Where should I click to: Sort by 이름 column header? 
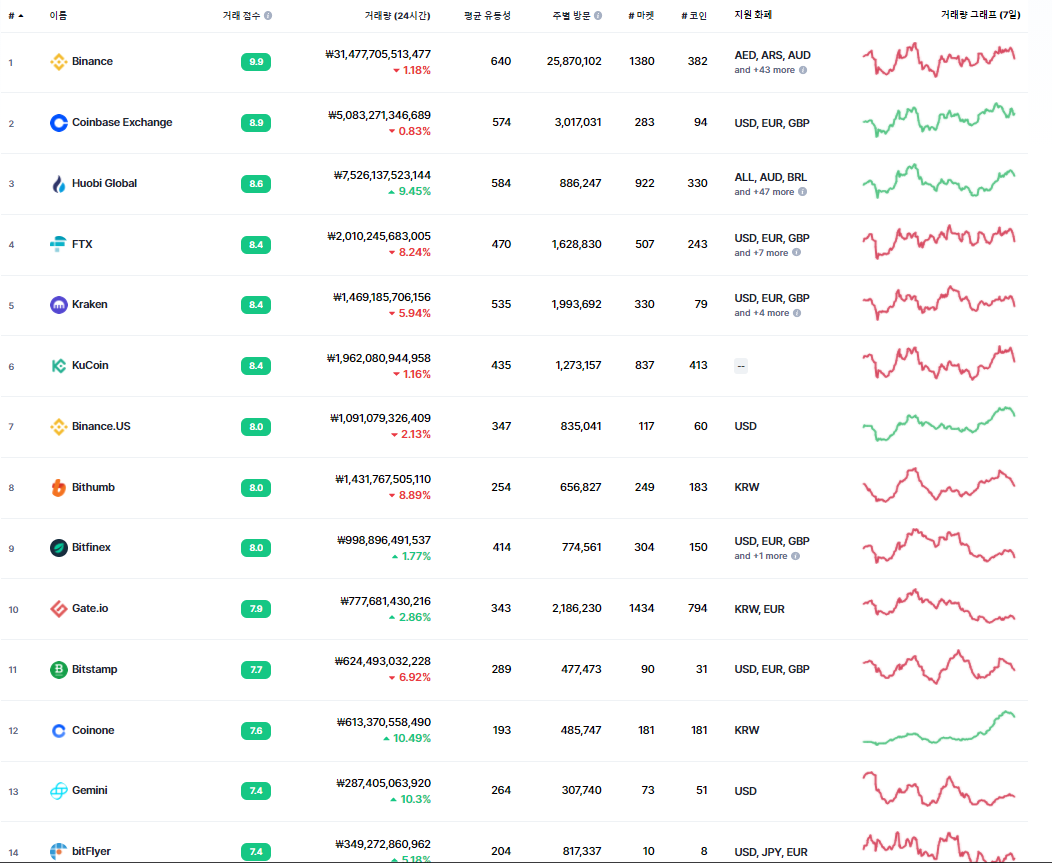coord(58,15)
